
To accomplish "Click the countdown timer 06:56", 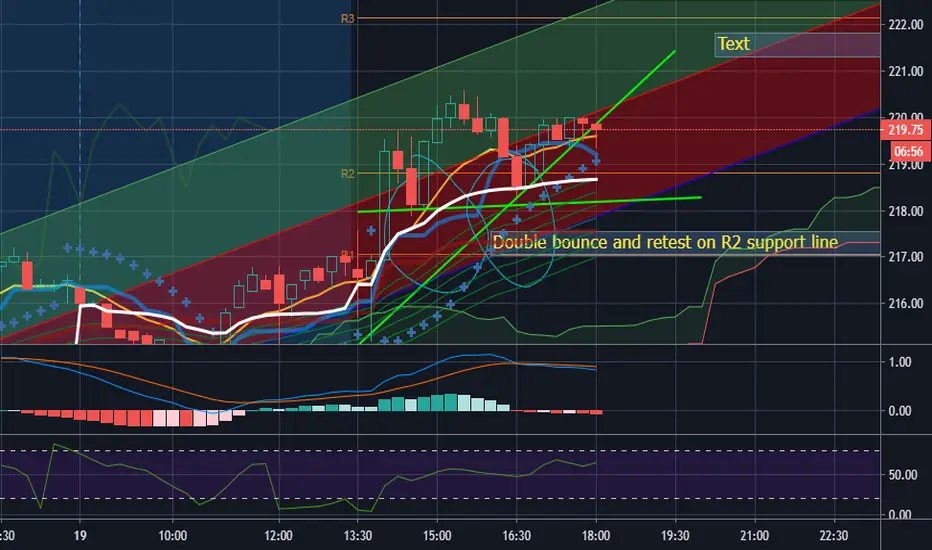I will click(909, 151).
